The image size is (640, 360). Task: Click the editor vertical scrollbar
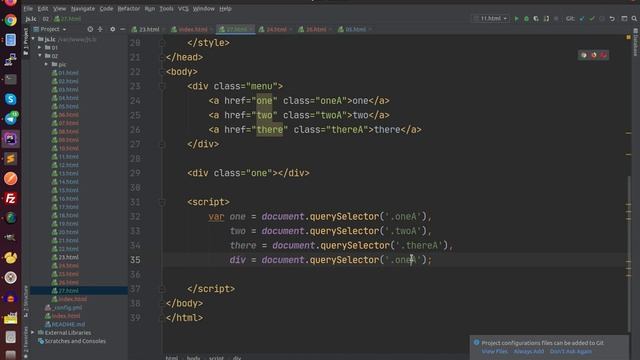coord(629,253)
